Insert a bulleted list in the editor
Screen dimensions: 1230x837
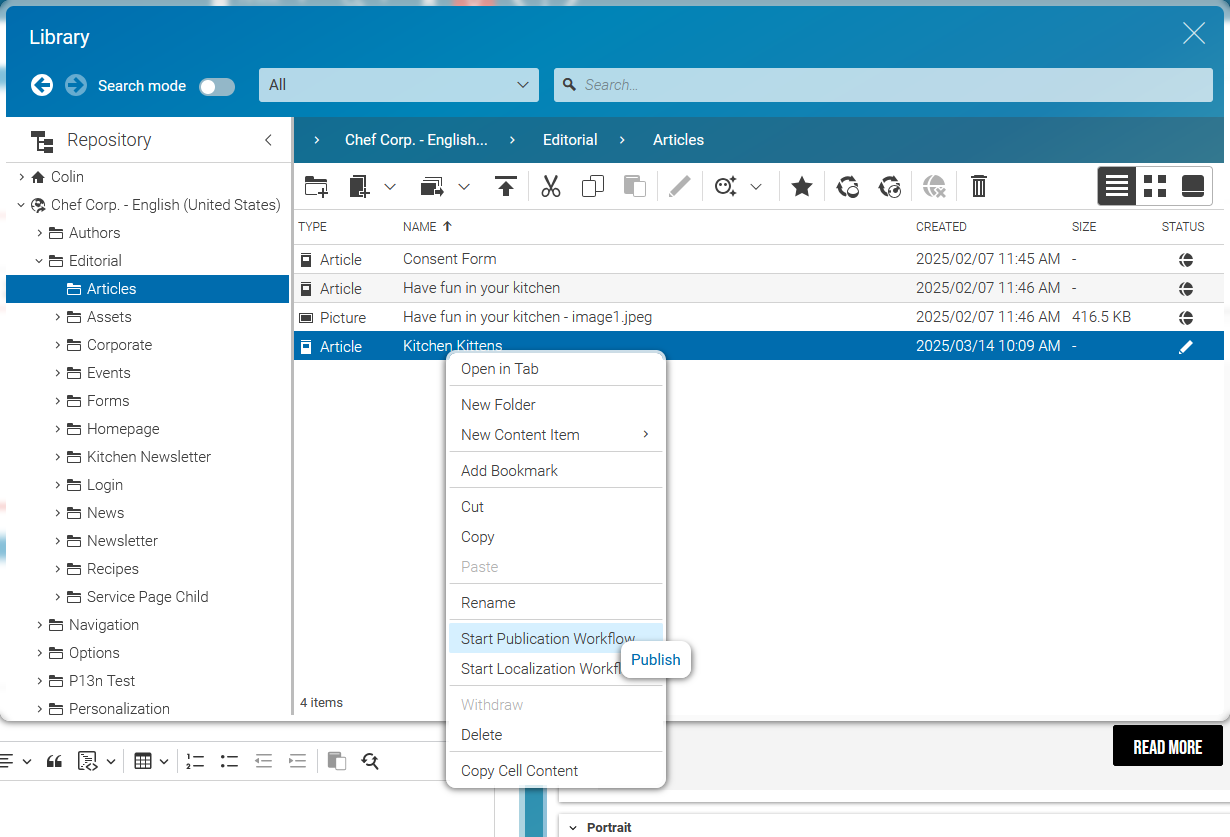(x=229, y=760)
